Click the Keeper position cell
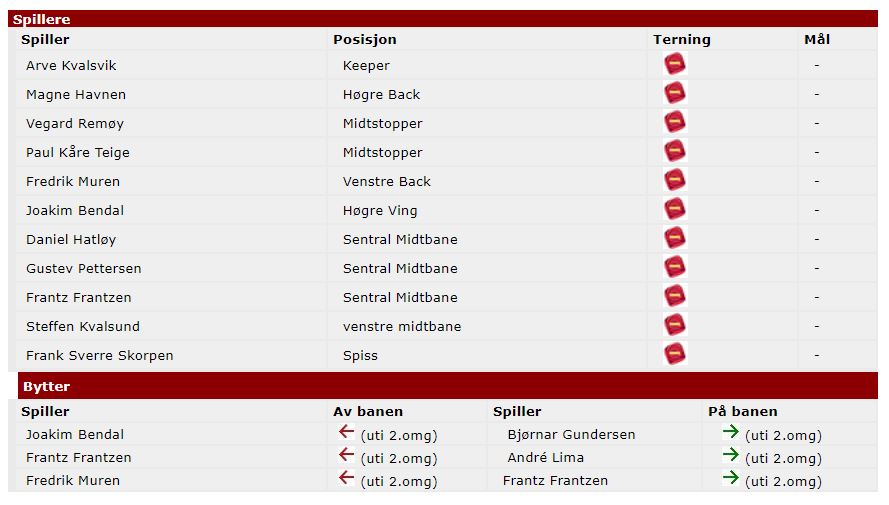 [366, 65]
